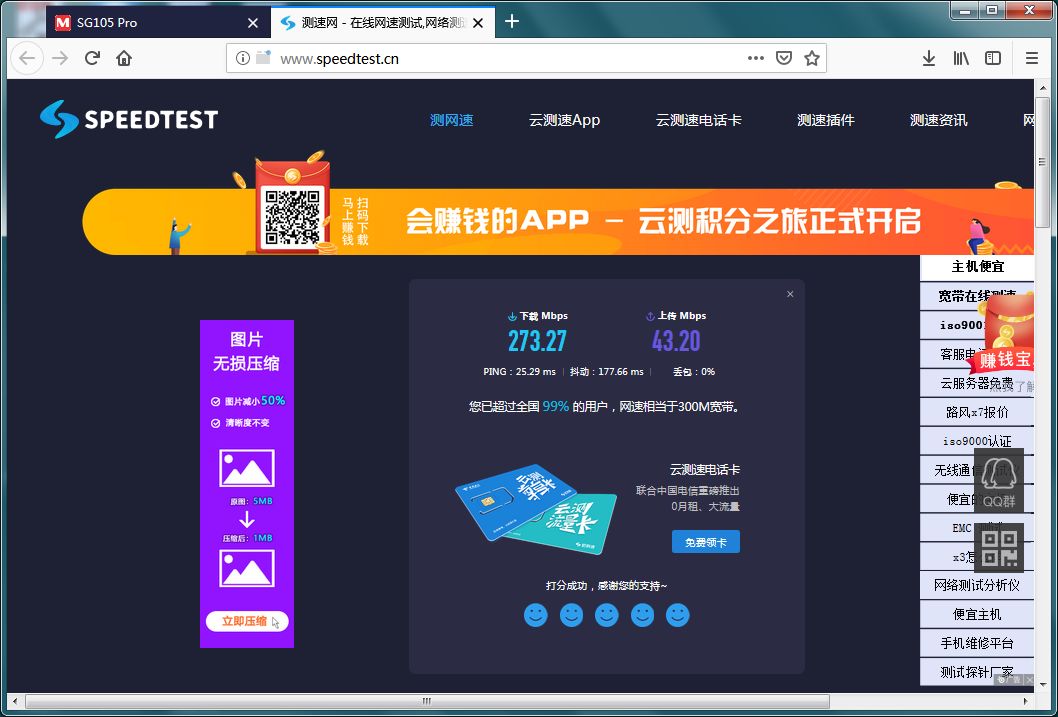Click the vertical scrollbar thumb
Viewport: 1058px width, 717px height.
click(1042, 163)
